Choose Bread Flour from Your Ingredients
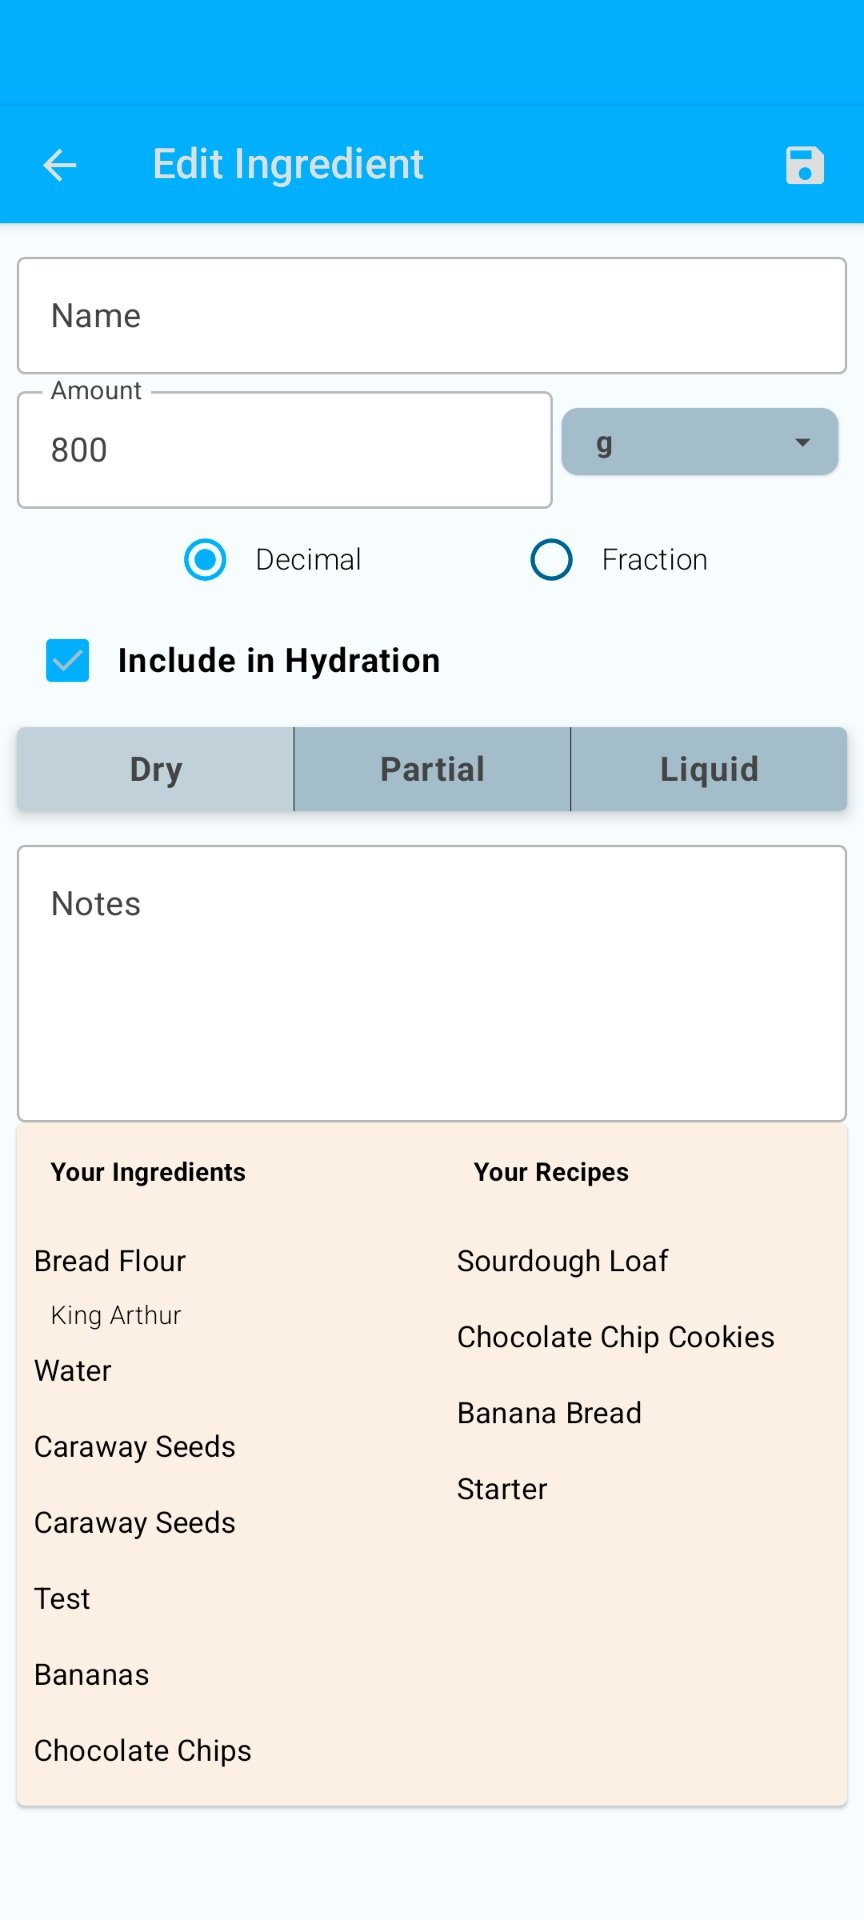 pyautogui.click(x=110, y=1261)
